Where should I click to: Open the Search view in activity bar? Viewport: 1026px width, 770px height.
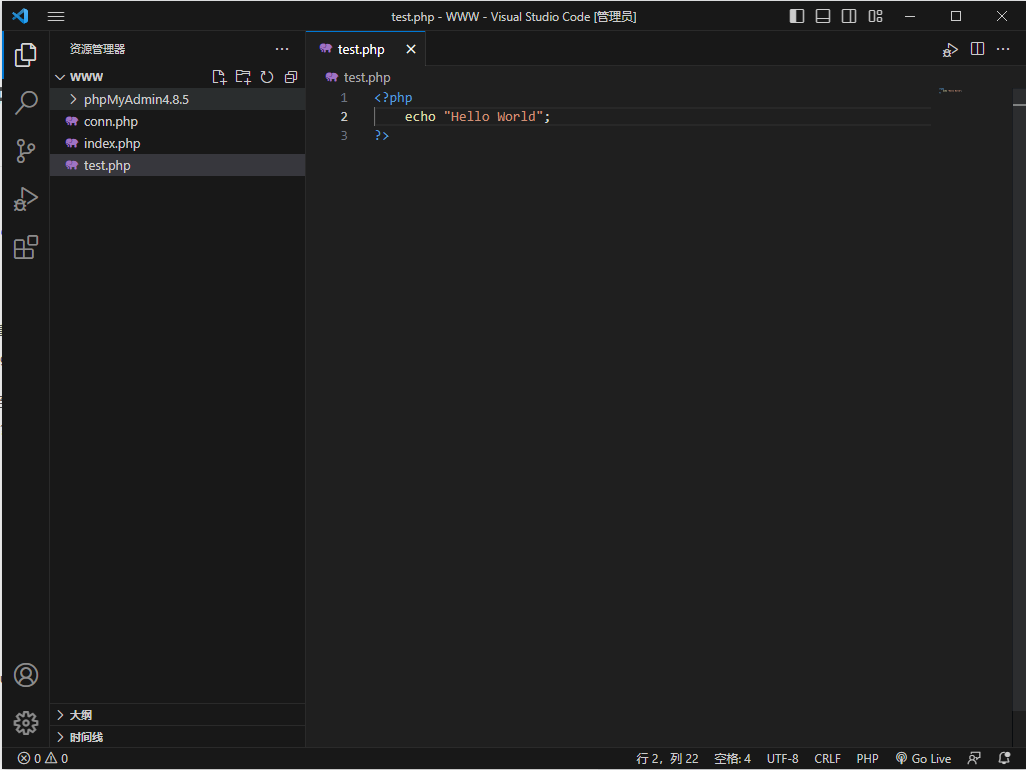pyautogui.click(x=26, y=103)
